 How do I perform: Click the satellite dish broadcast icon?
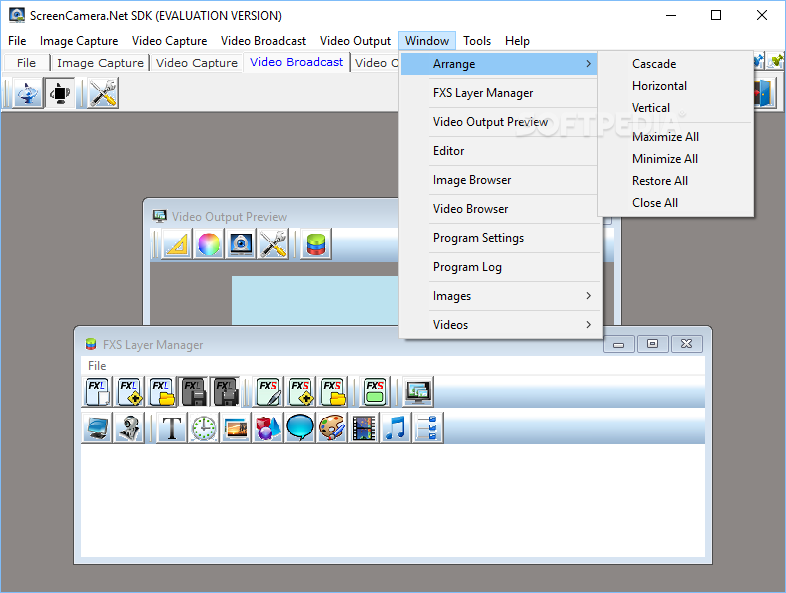point(28,93)
